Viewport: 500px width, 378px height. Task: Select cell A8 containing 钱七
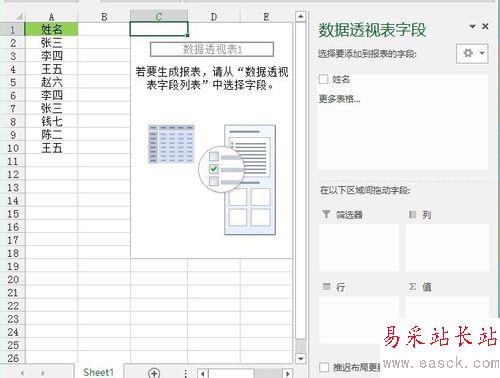tap(51, 121)
